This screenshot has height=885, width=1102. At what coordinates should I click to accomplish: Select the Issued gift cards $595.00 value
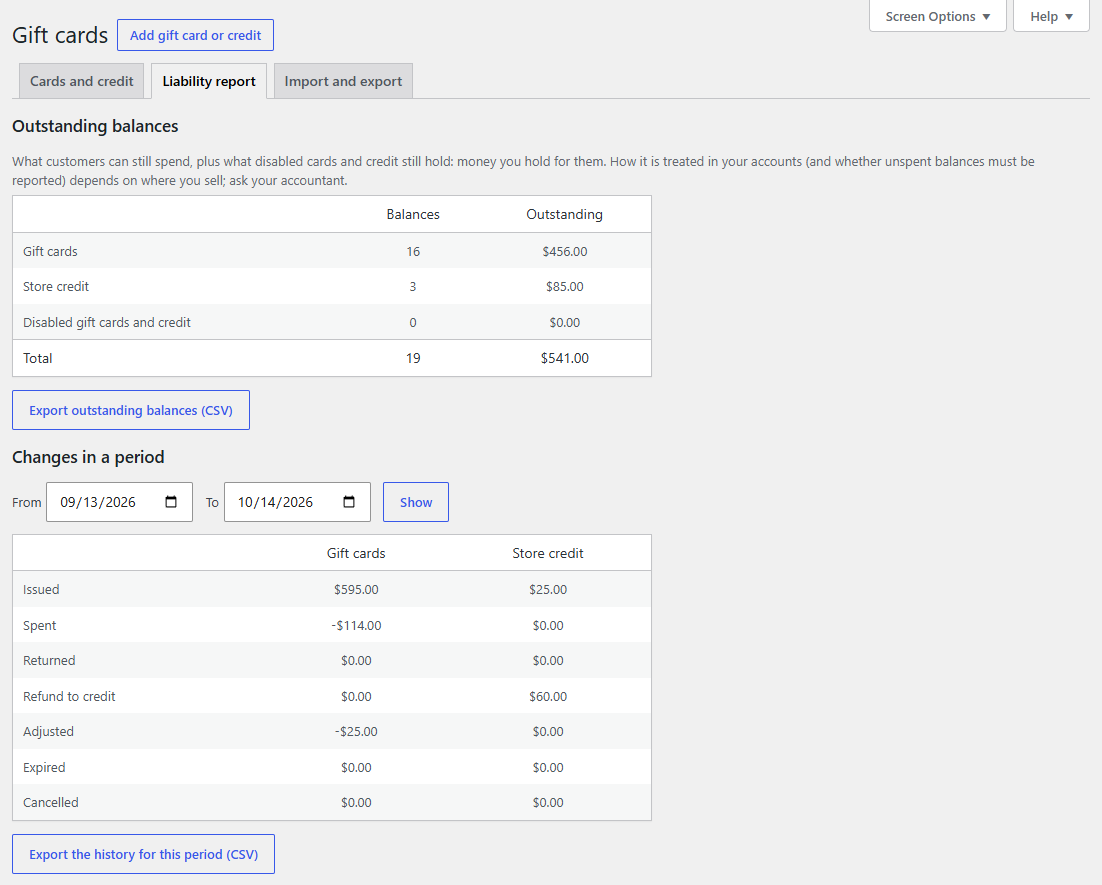(356, 589)
